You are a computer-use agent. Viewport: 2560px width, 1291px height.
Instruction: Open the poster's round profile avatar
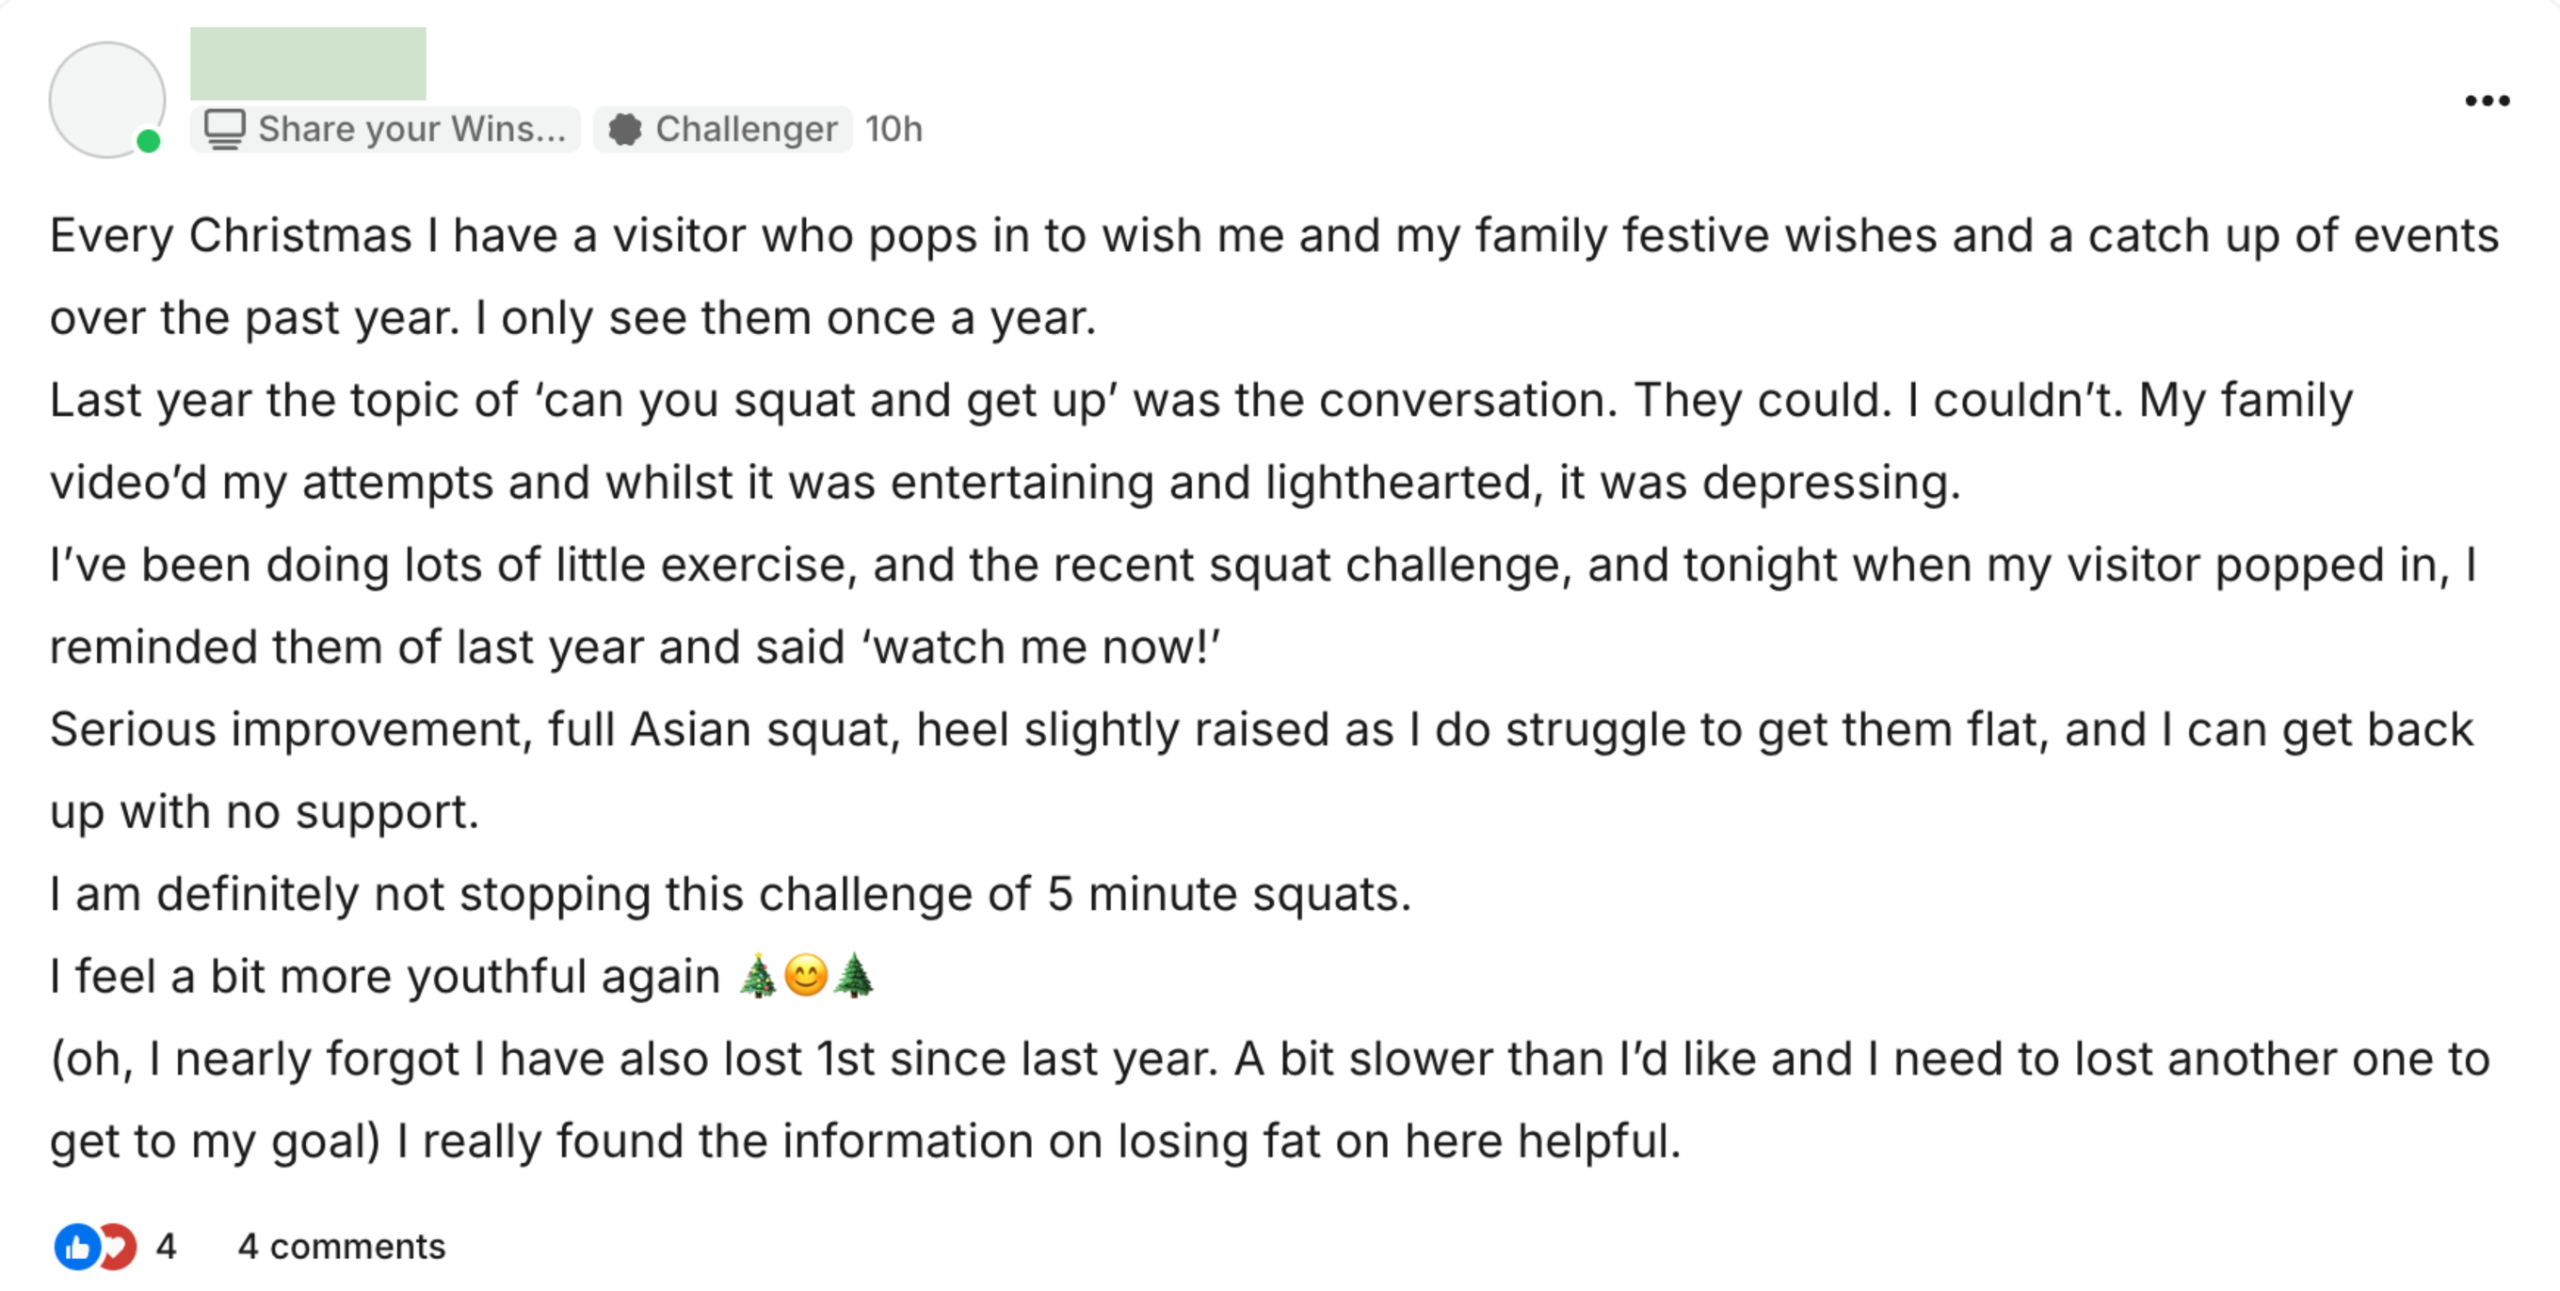107,99
